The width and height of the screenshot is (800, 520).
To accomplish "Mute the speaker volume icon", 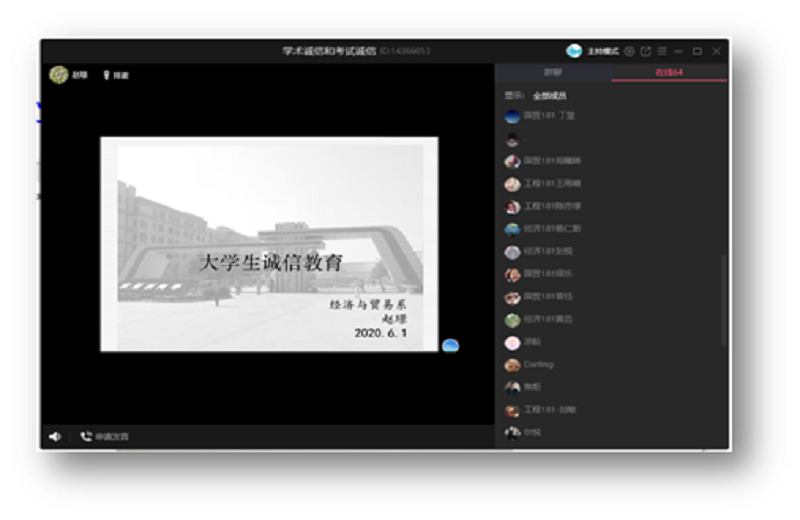I will tap(55, 436).
